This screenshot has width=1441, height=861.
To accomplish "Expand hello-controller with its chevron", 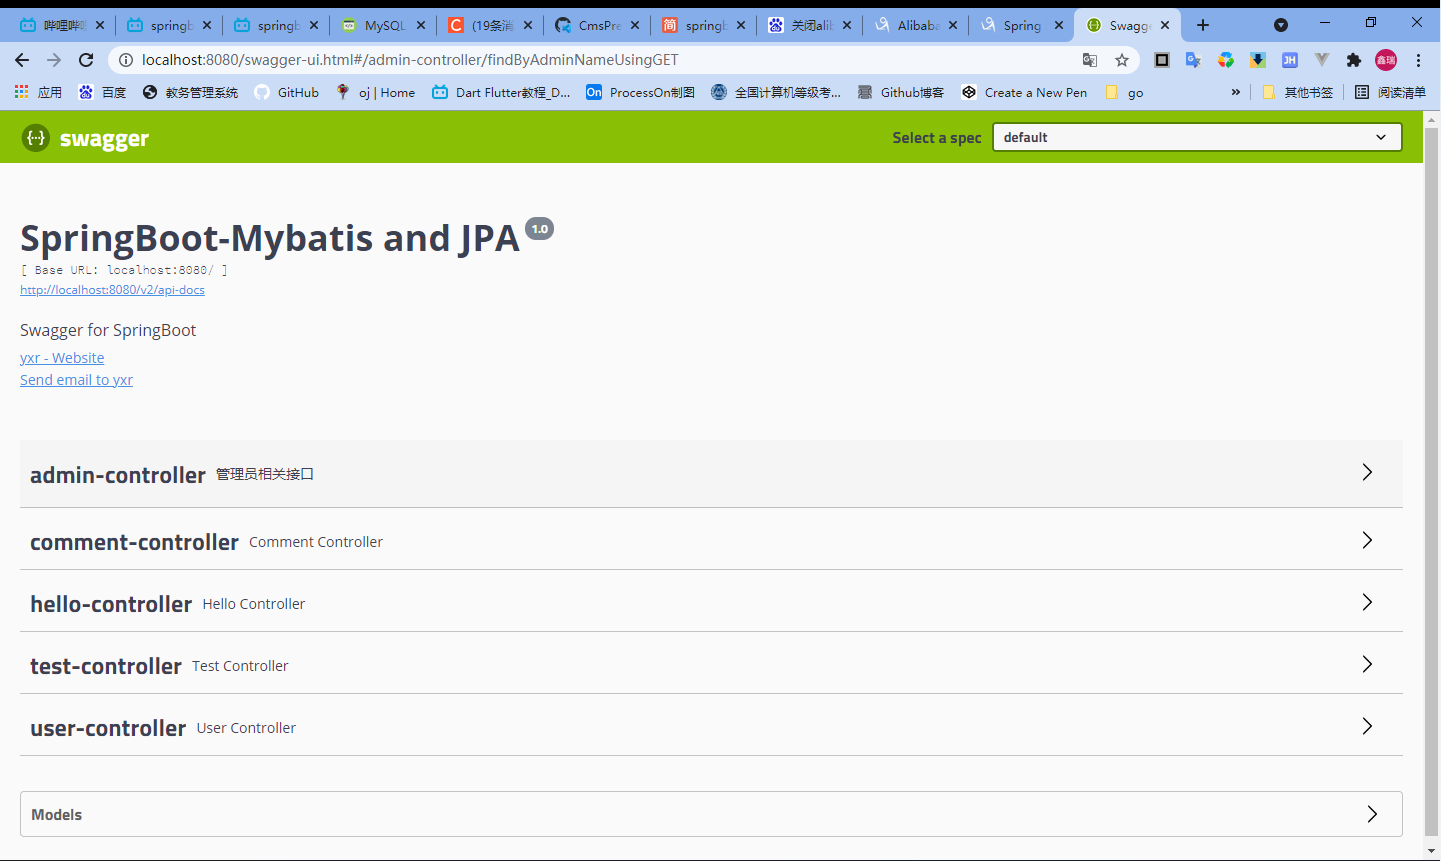I will 1367,602.
